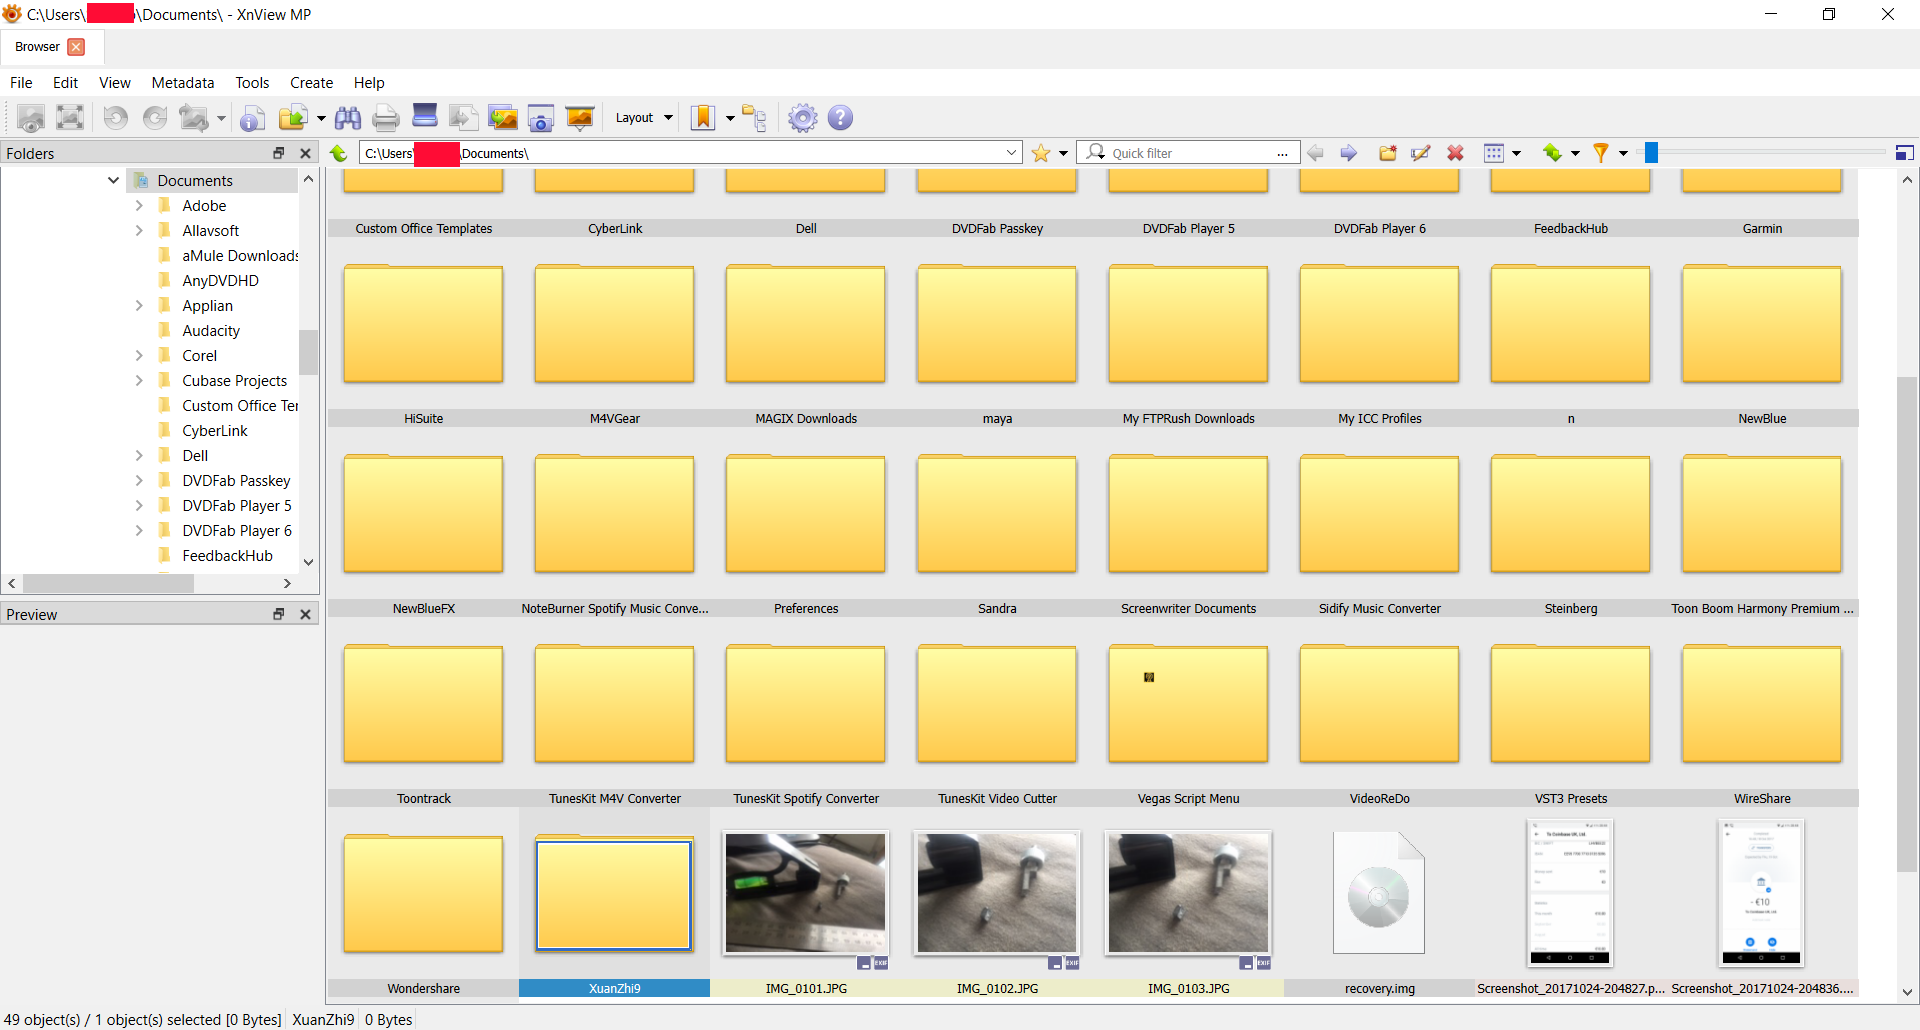Click the thumbnail size slider handle

click(x=1651, y=153)
